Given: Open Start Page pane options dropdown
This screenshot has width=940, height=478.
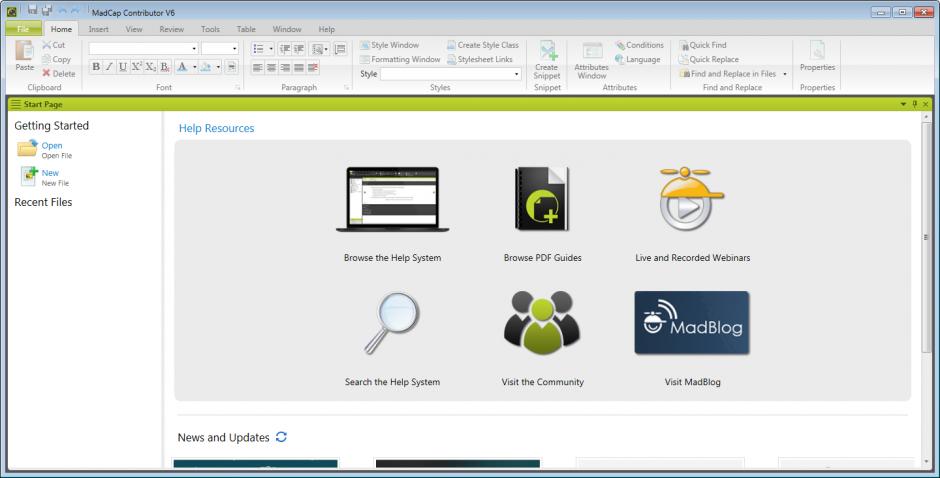Looking at the screenshot, I should click(903, 104).
